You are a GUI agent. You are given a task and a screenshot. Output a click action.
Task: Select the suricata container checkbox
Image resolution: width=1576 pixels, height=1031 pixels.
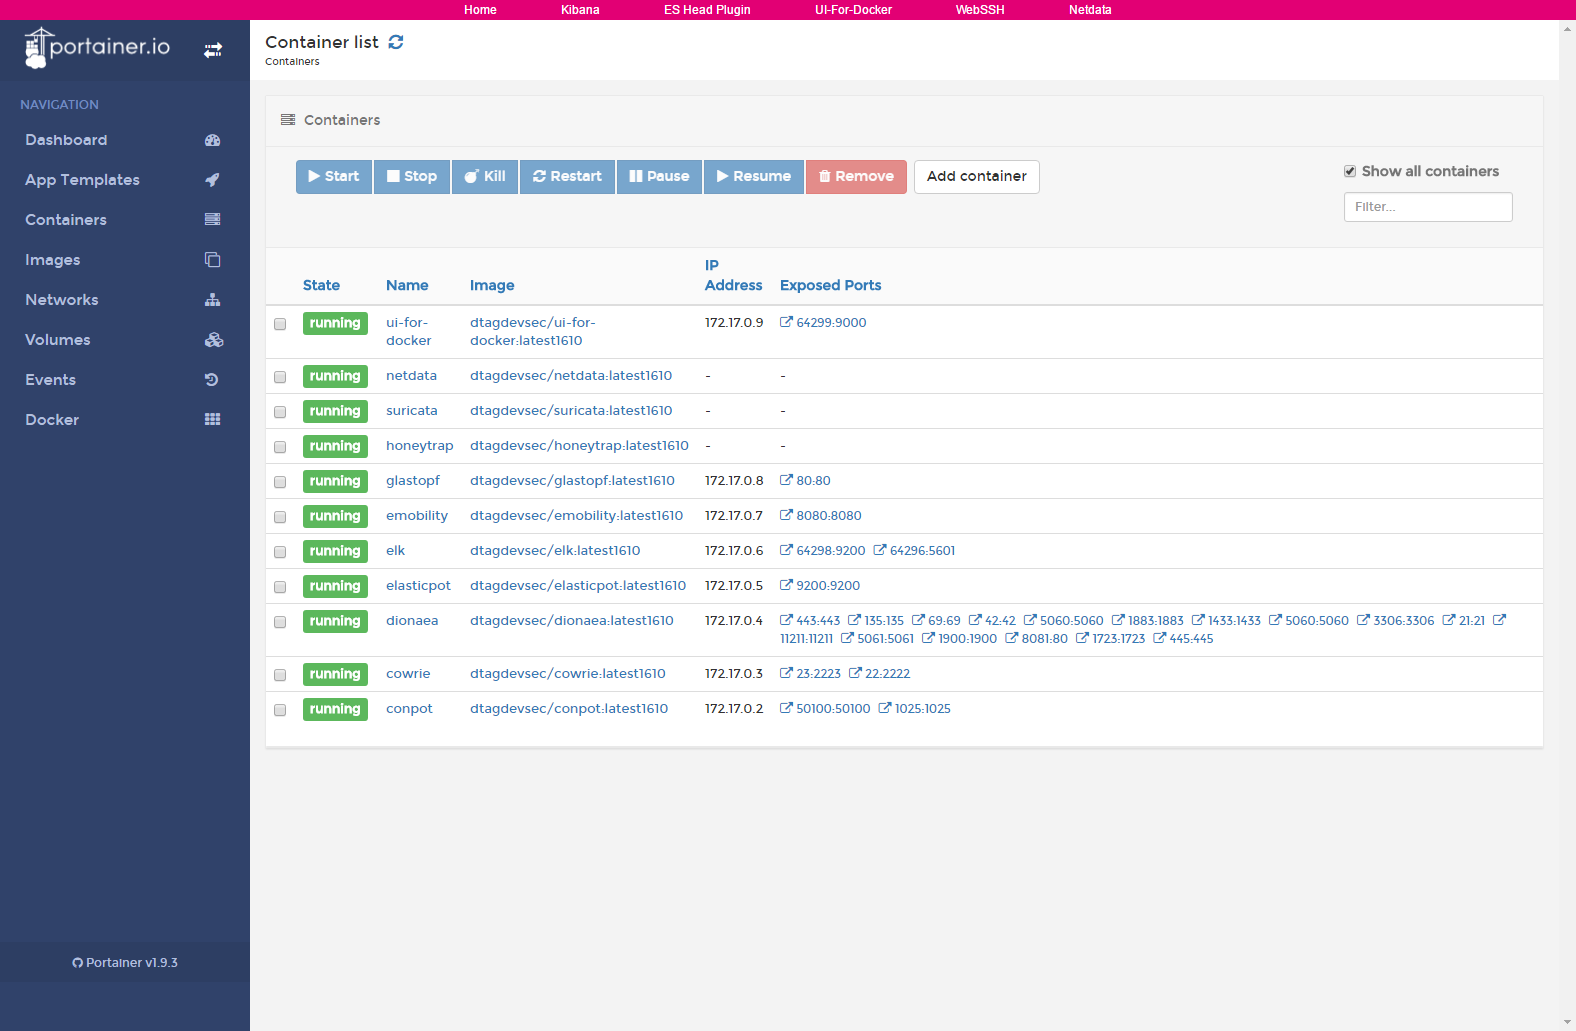click(x=280, y=412)
